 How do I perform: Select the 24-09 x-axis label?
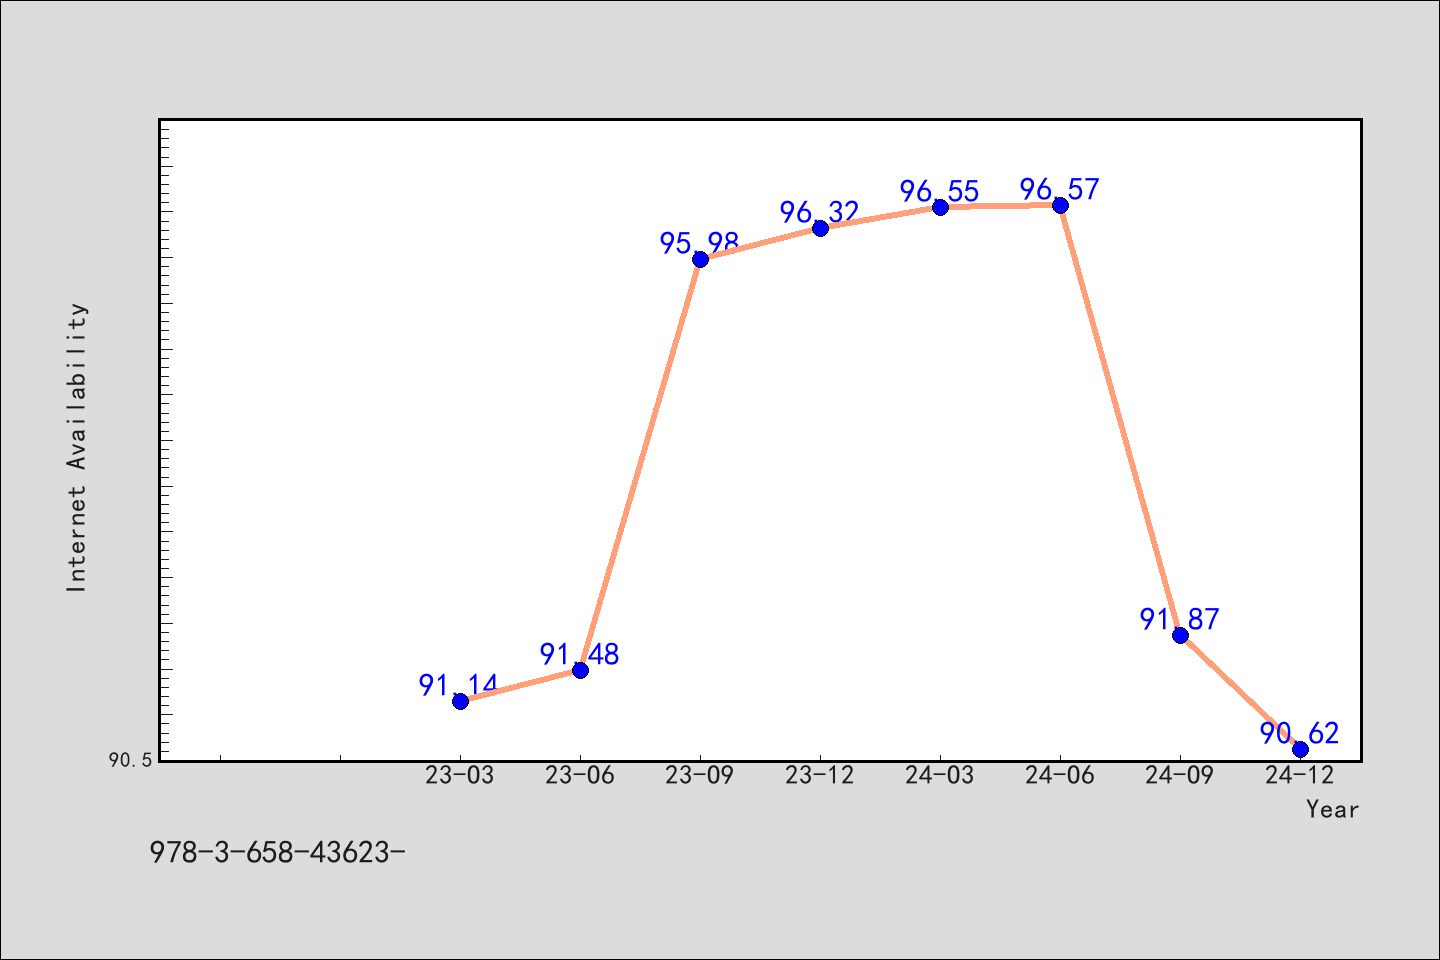1180,776
